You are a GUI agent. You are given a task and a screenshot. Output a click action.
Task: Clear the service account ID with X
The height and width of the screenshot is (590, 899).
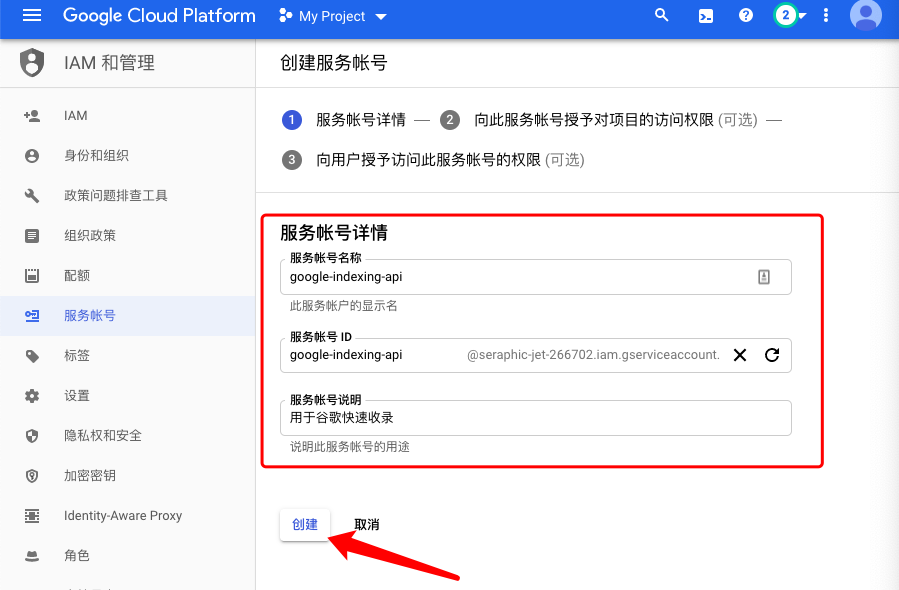(x=740, y=355)
